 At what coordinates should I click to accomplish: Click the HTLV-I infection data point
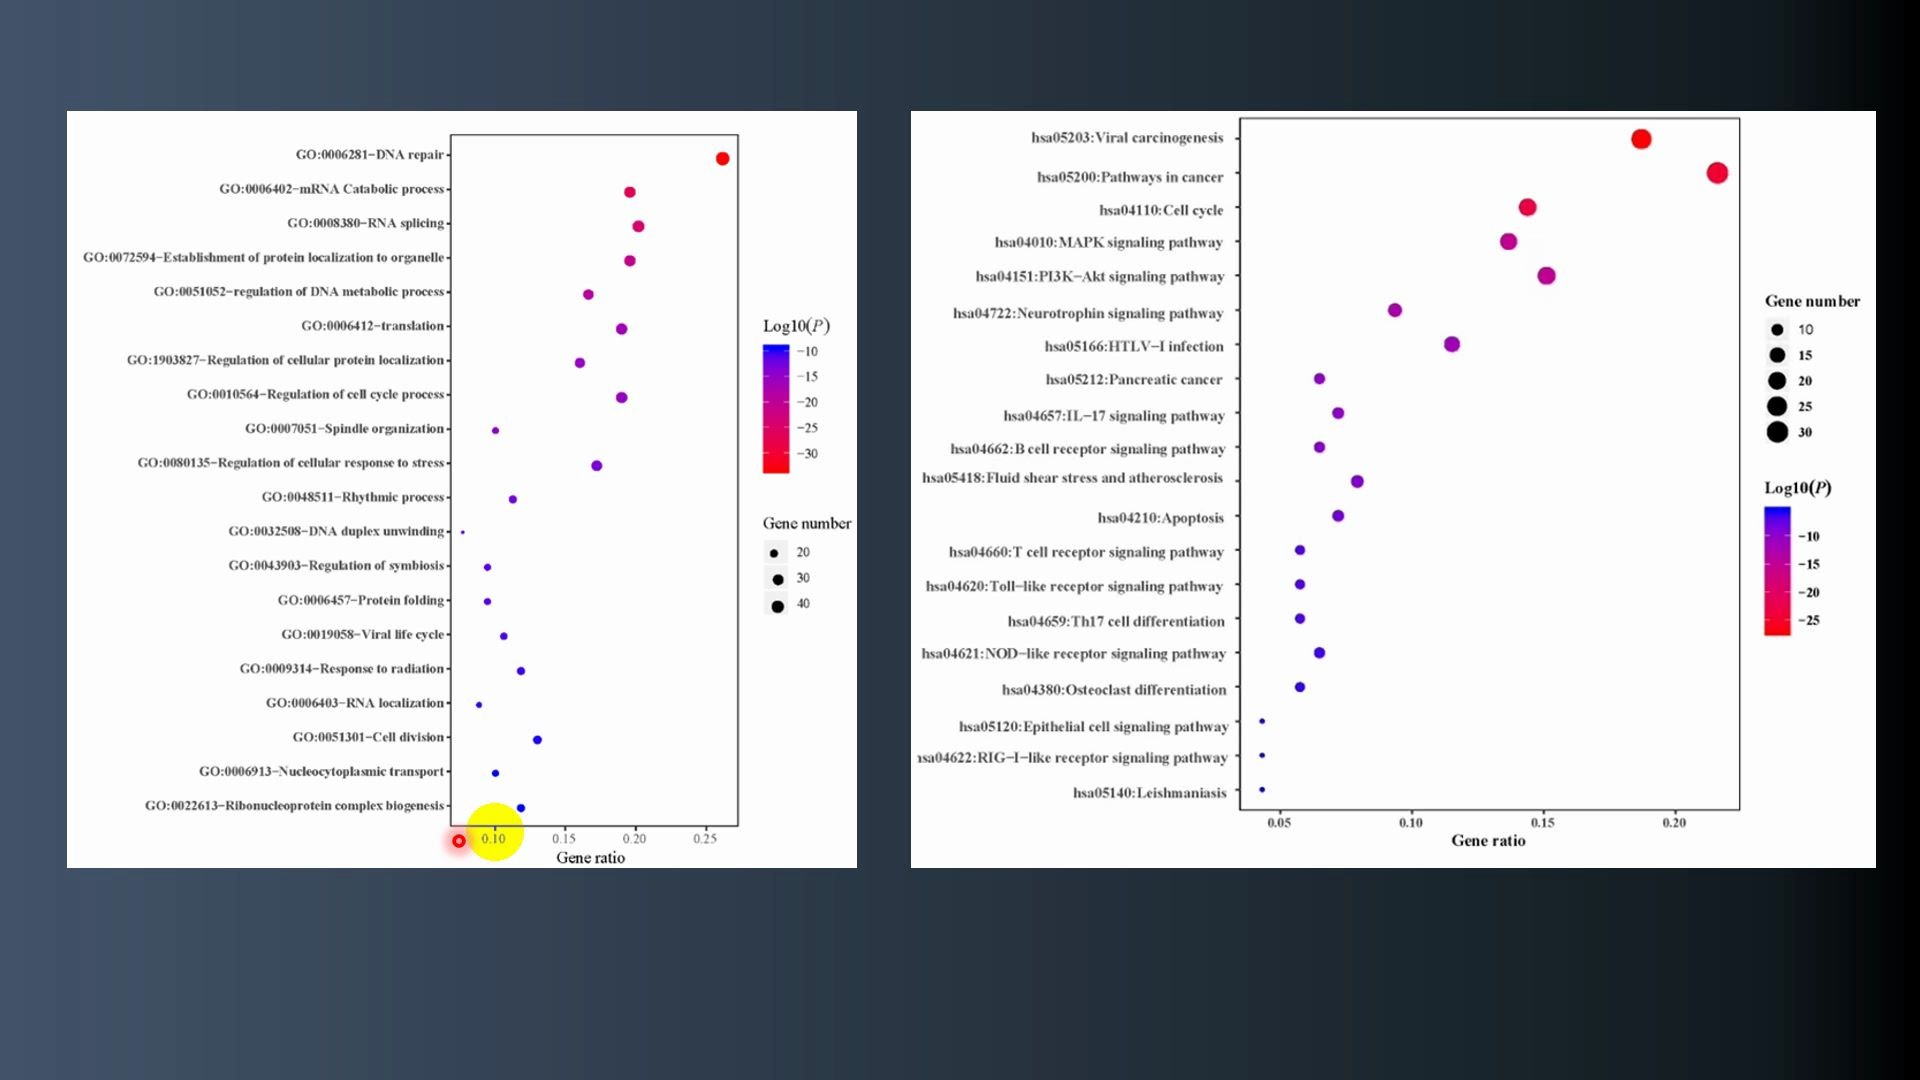pyautogui.click(x=1452, y=345)
